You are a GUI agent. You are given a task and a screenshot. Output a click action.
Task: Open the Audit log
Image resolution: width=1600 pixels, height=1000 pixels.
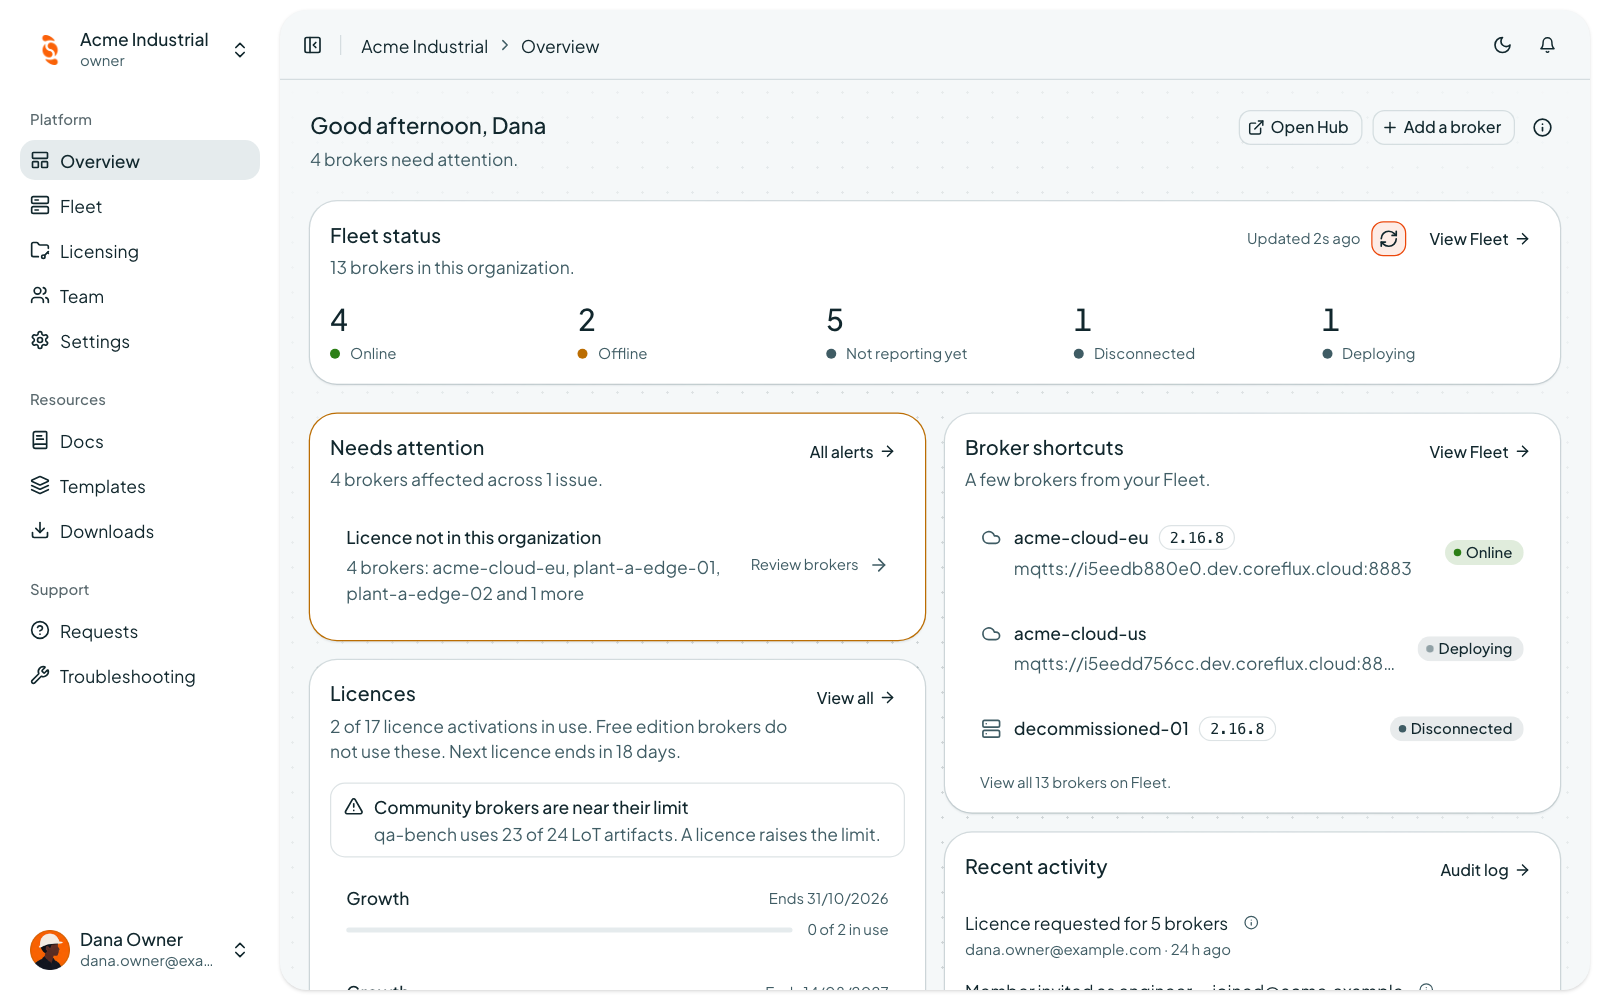coord(1485,870)
